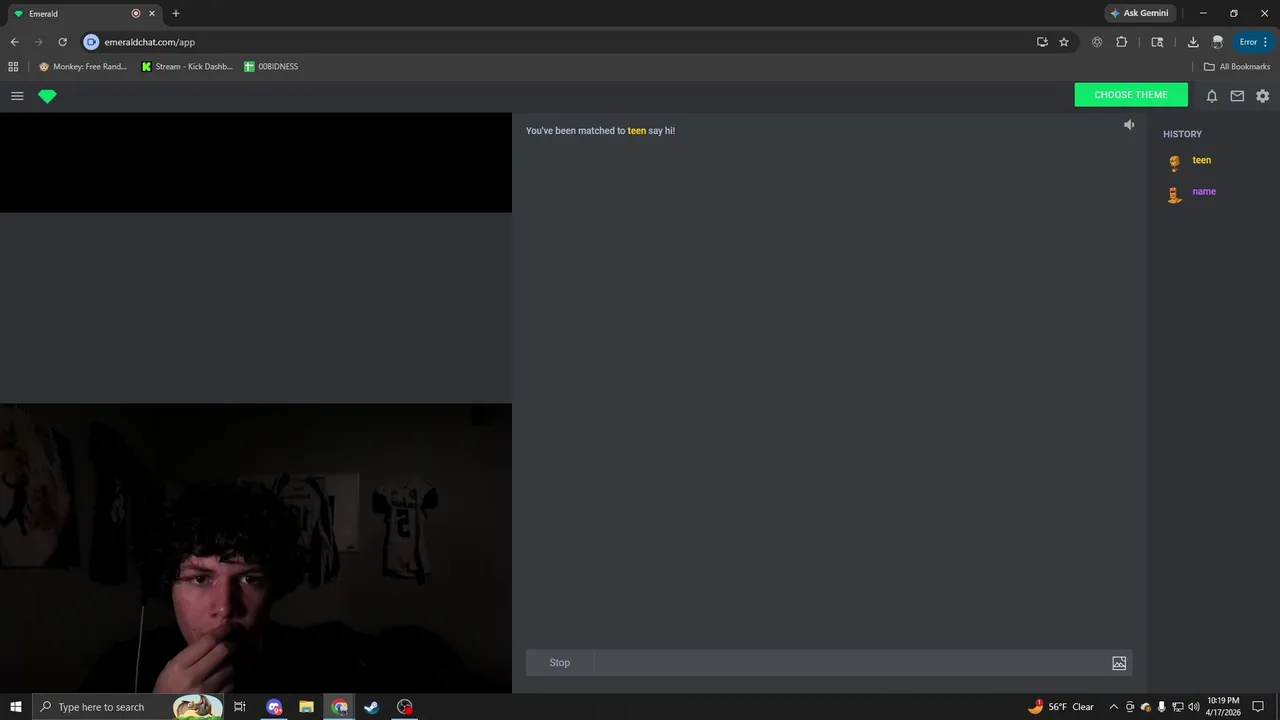Mute chat sound with speaker icon
Screen dimensions: 1280x720
(x=1129, y=125)
